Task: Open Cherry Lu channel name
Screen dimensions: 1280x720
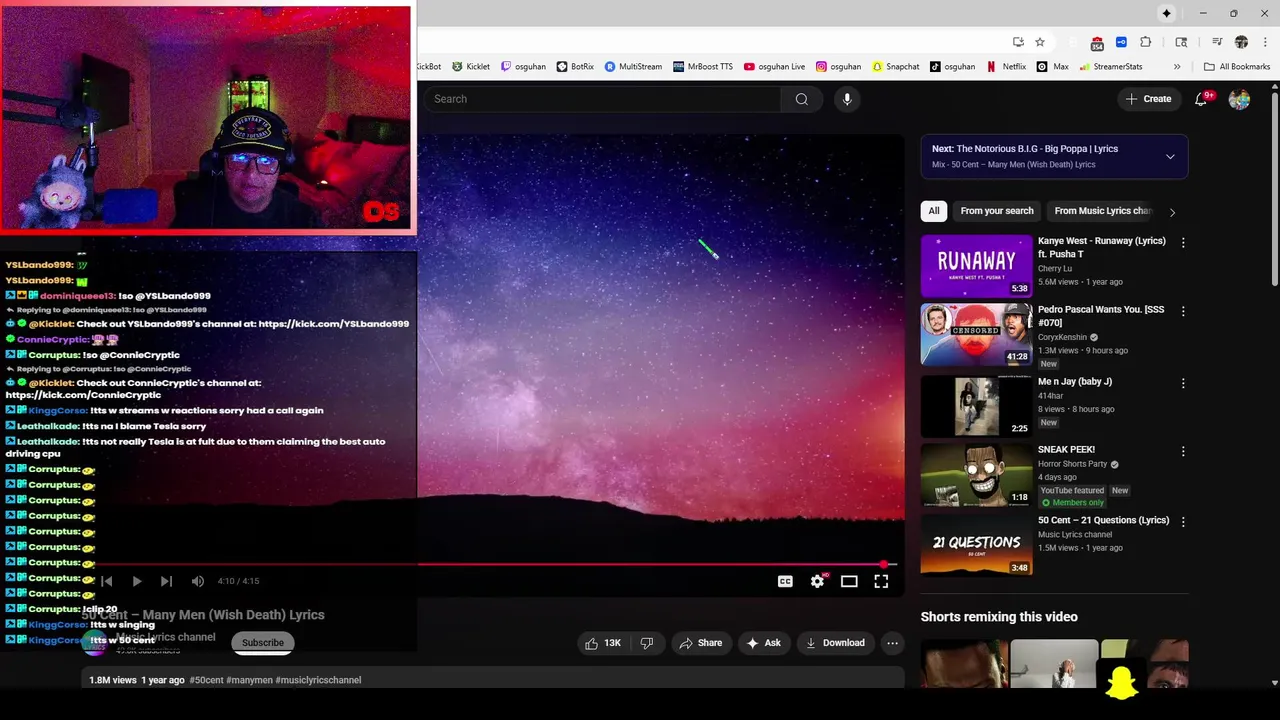Action: coord(1054,268)
